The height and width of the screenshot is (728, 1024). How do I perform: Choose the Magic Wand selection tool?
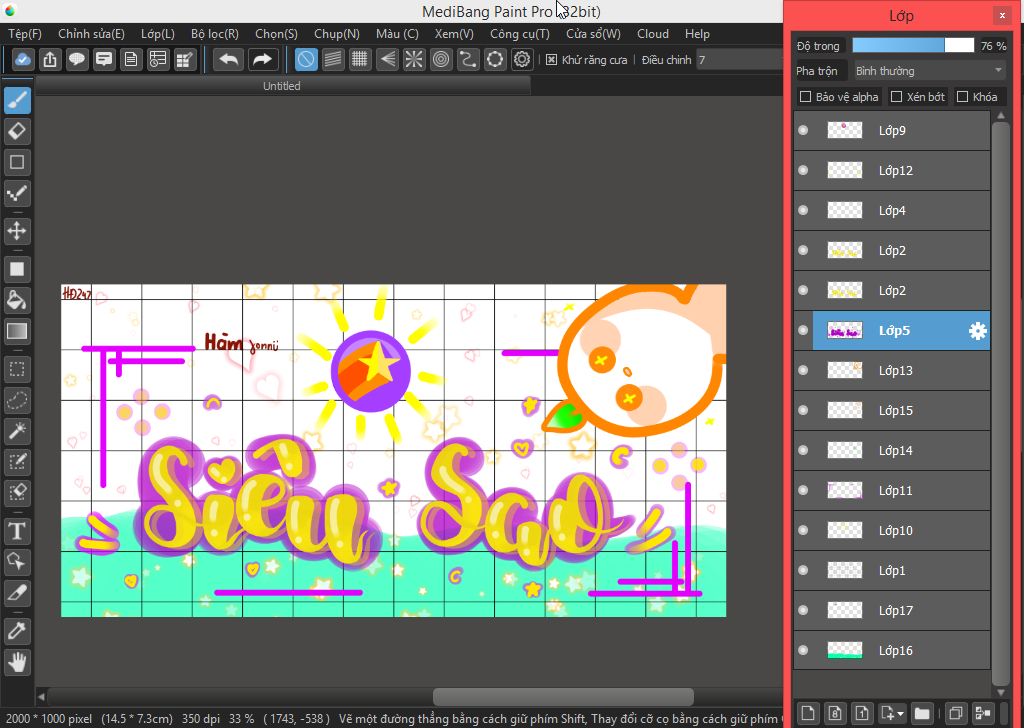pyautogui.click(x=17, y=430)
